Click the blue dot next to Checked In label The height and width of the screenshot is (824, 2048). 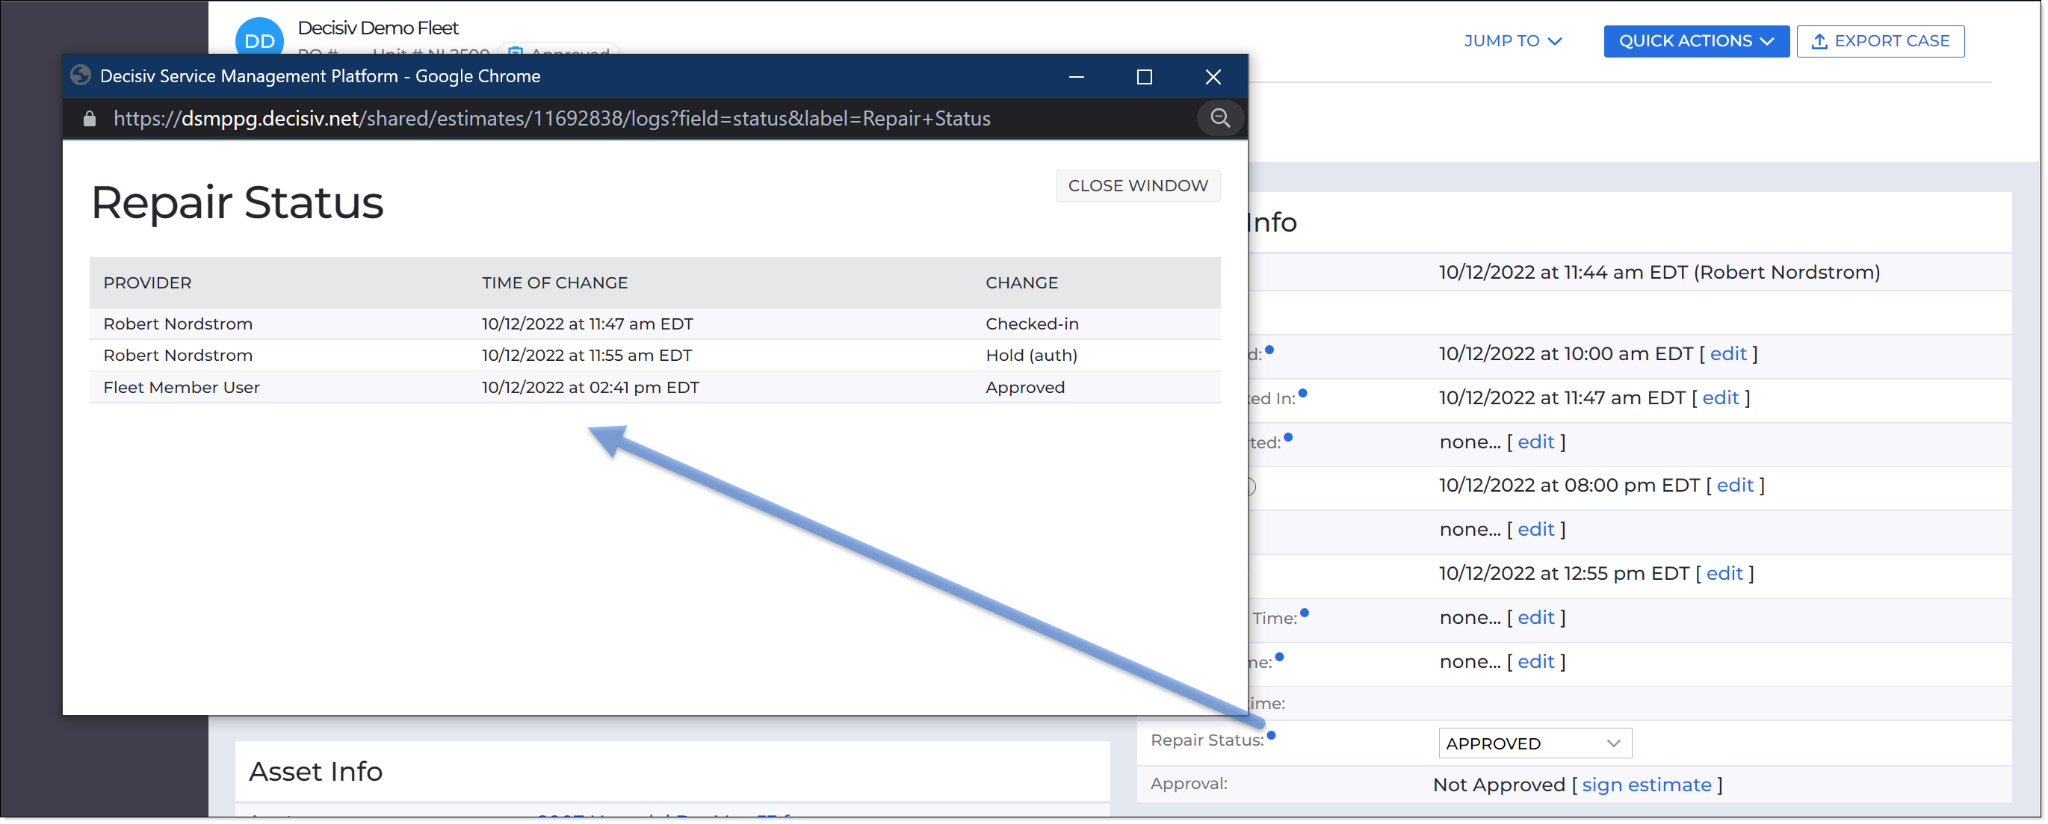tap(1303, 393)
